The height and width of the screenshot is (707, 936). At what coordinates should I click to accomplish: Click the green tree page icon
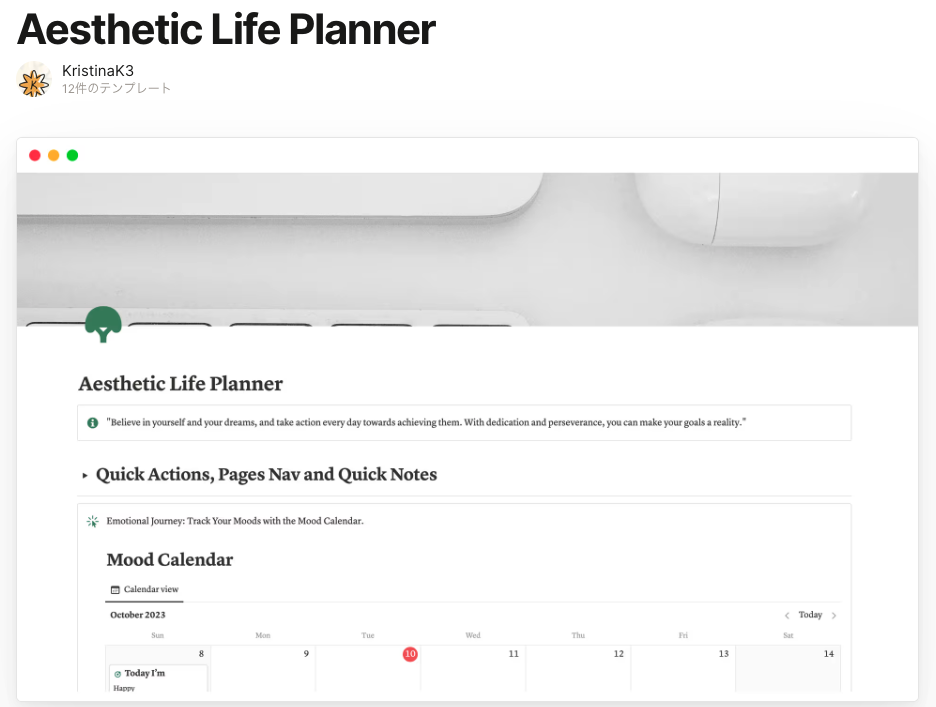103,324
